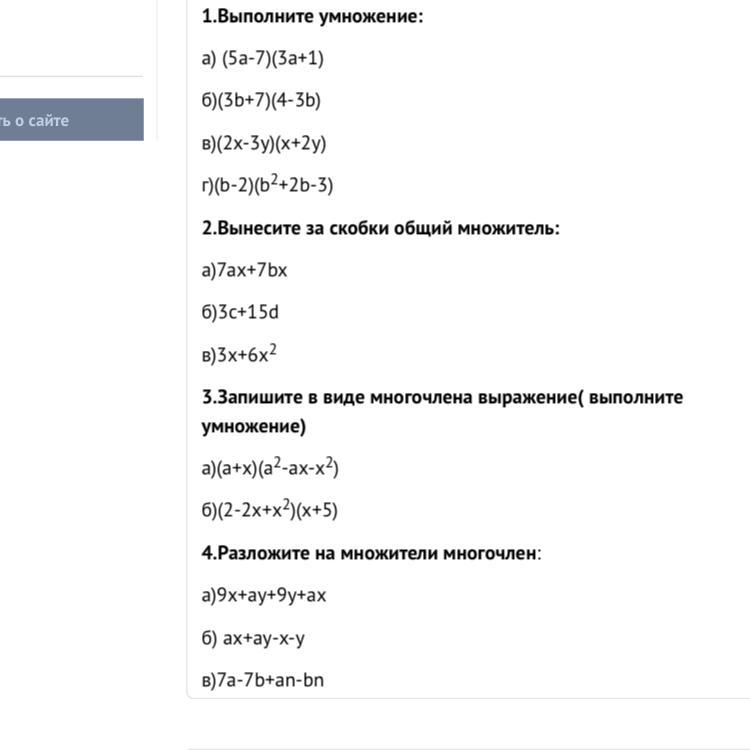The height and width of the screenshot is (750, 750).
Task: Click the gray 'о сайте' button
Action: click(x=72, y=120)
